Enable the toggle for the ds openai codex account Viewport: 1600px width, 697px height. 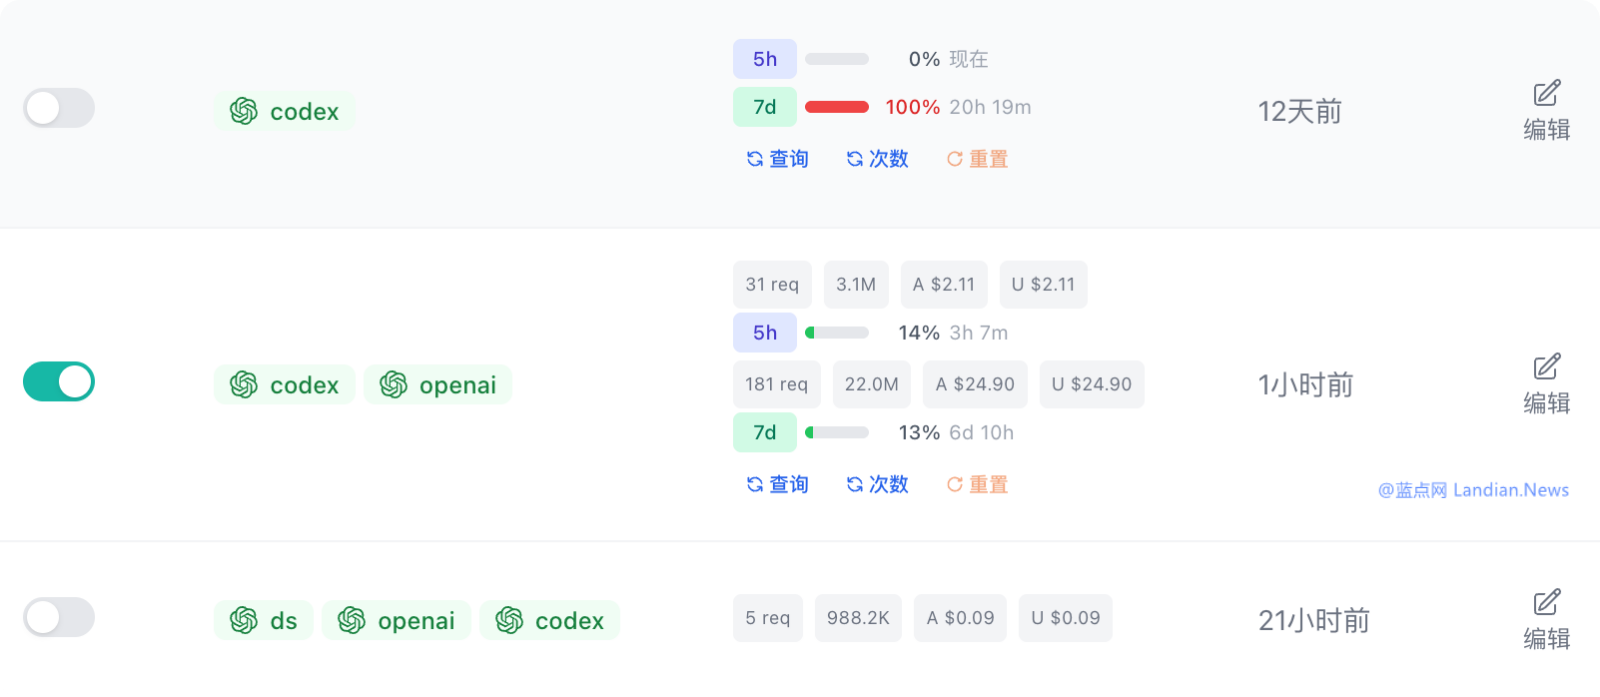(59, 617)
